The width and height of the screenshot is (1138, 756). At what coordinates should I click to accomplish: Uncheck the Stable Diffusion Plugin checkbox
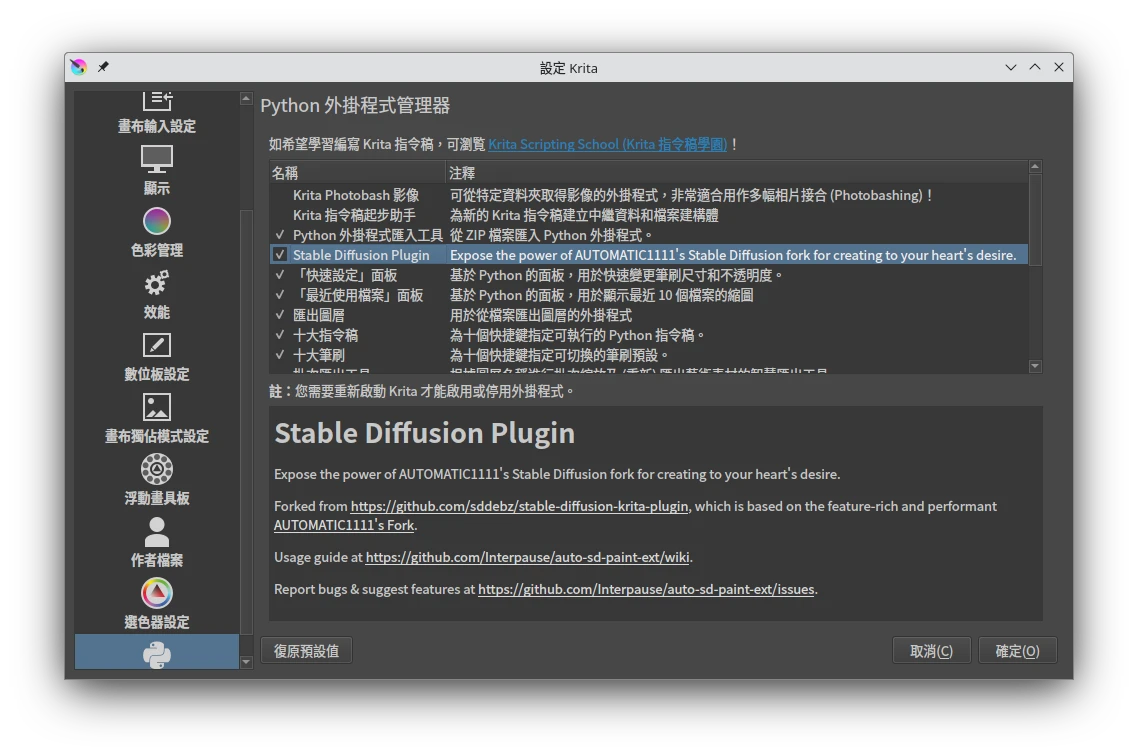coord(280,255)
